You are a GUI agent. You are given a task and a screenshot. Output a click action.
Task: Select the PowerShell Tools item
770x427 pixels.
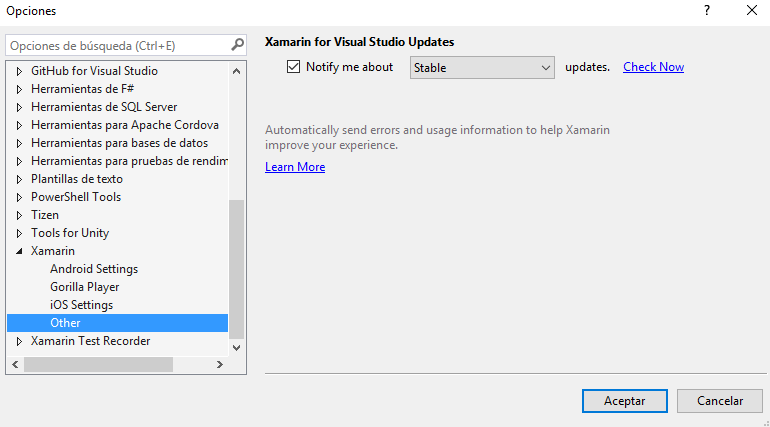pyautogui.click(x=76, y=197)
